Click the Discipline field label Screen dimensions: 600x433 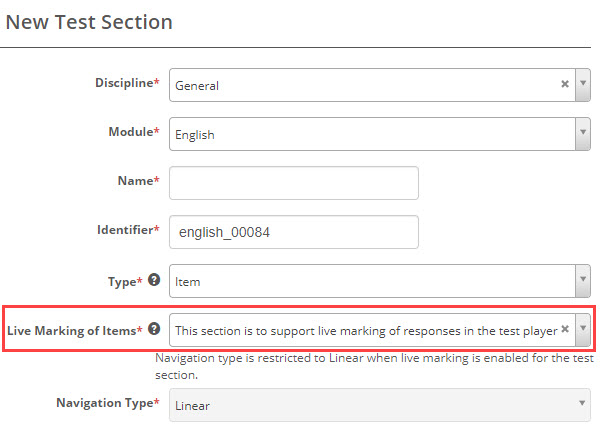(120, 83)
